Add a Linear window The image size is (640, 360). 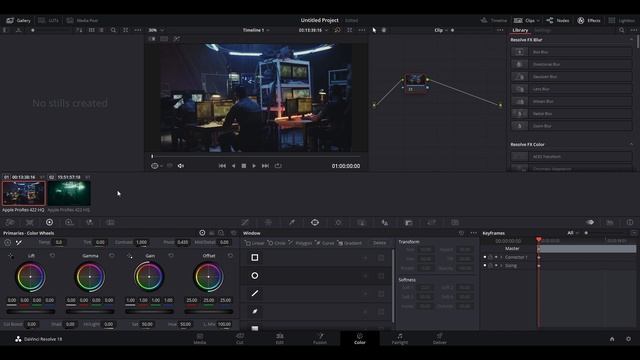(x=255, y=243)
